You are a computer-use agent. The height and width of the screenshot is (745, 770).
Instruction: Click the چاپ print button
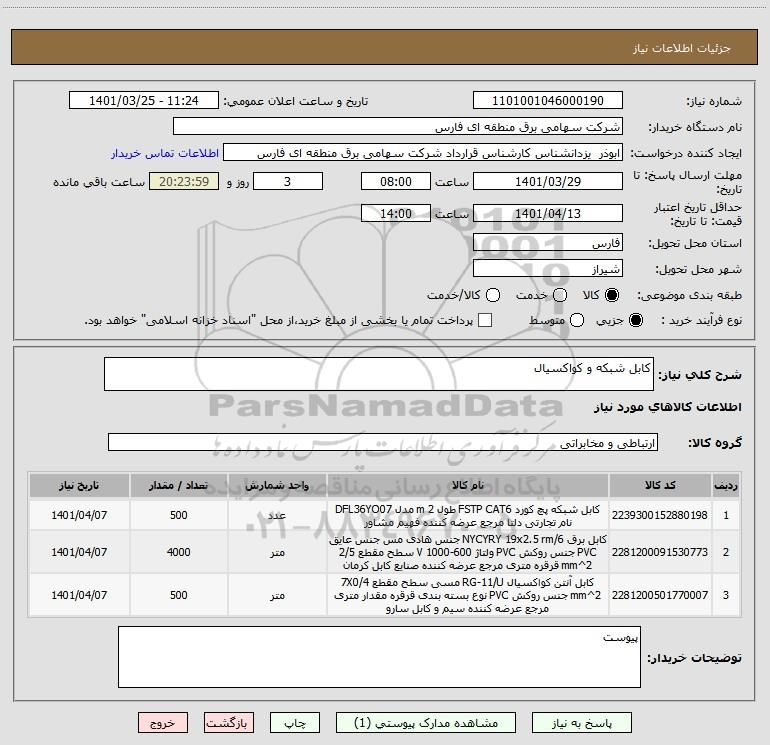click(x=295, y=723)
